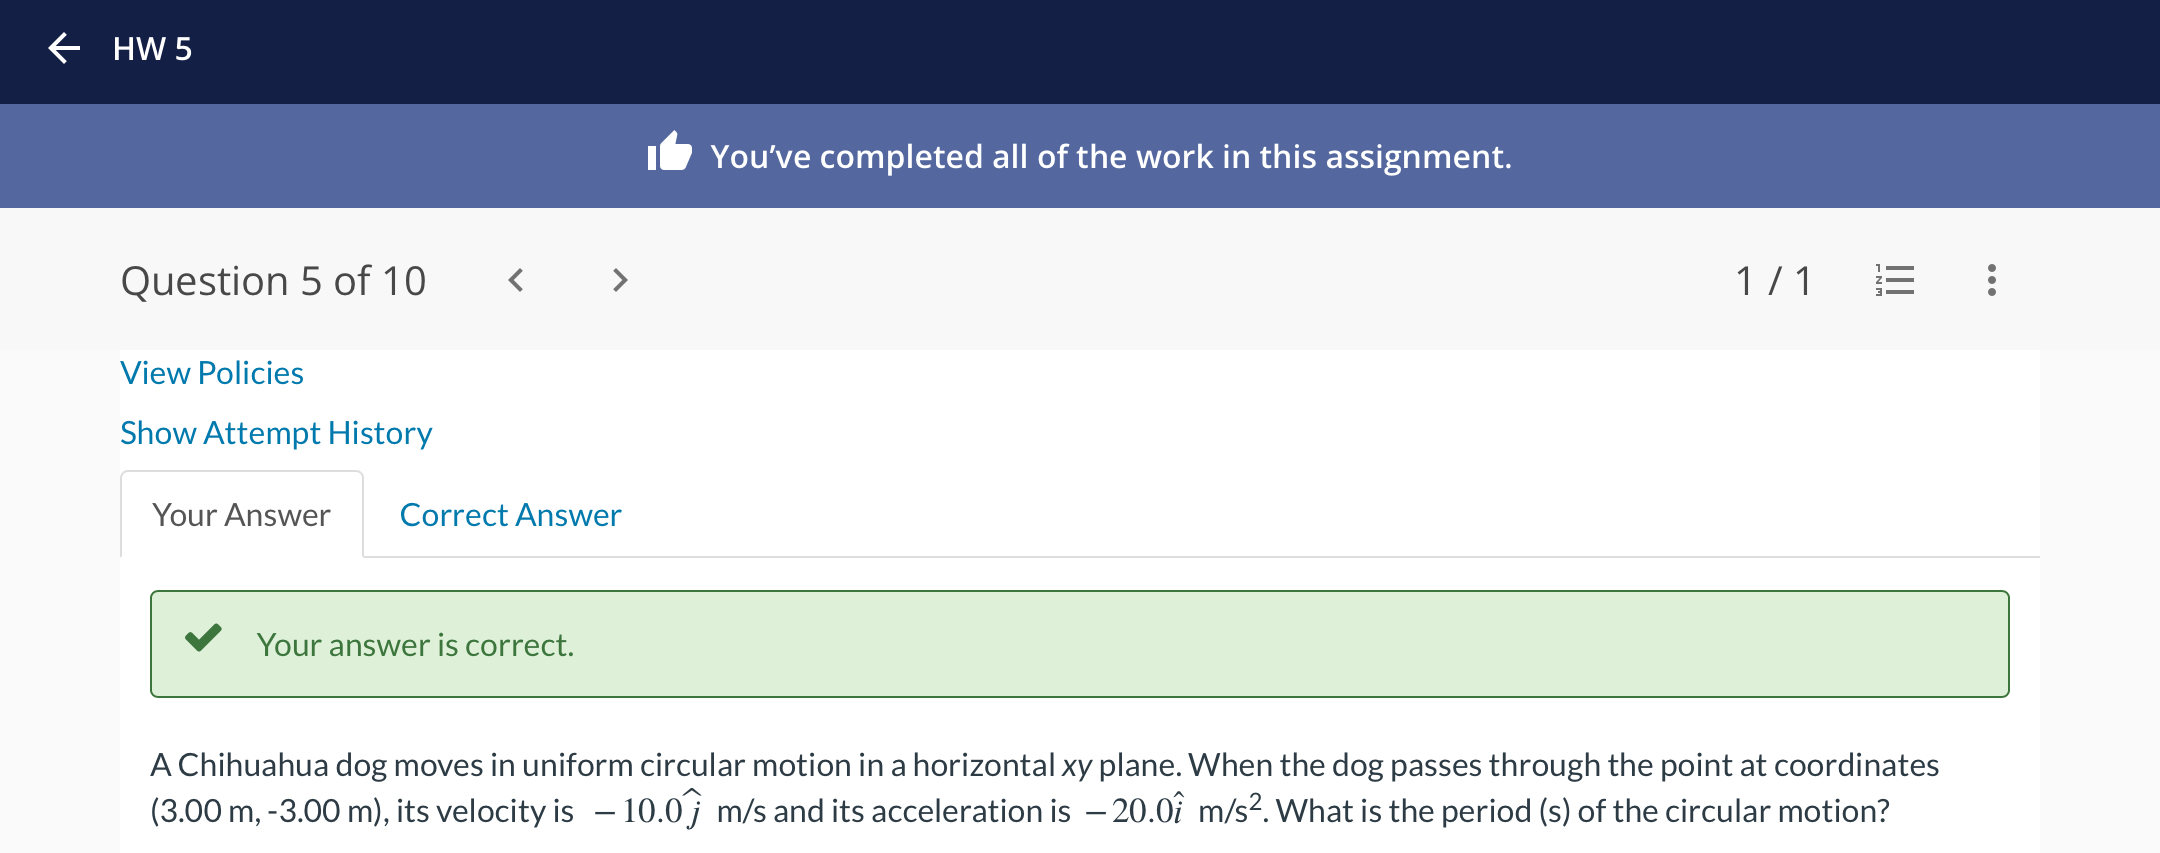Expand Show Attempt History

click(276, 433)
